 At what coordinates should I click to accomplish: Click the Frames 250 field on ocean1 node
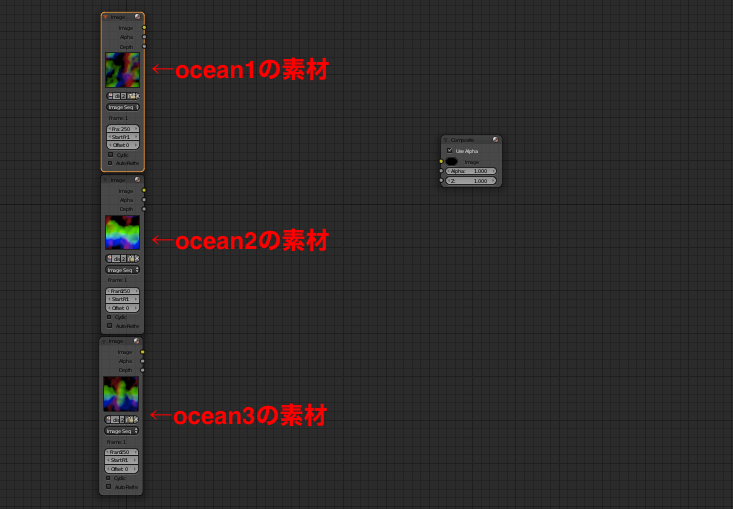123,129
